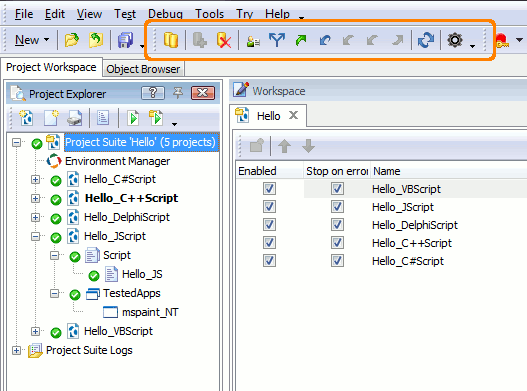Click the pin icon in Project Explorer header
The image size is (527, 391).
(x=178, y=92)
